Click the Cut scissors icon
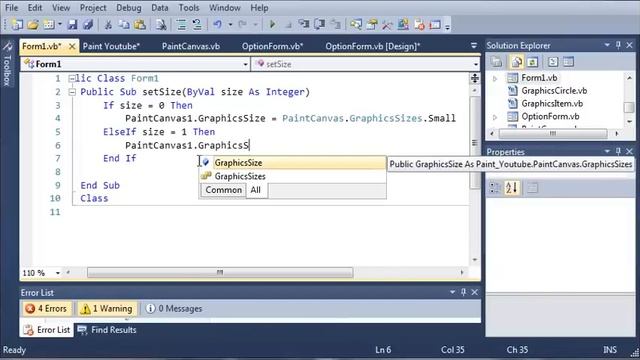The height and width of the screenshot is (360, 640). pos(108,24)
